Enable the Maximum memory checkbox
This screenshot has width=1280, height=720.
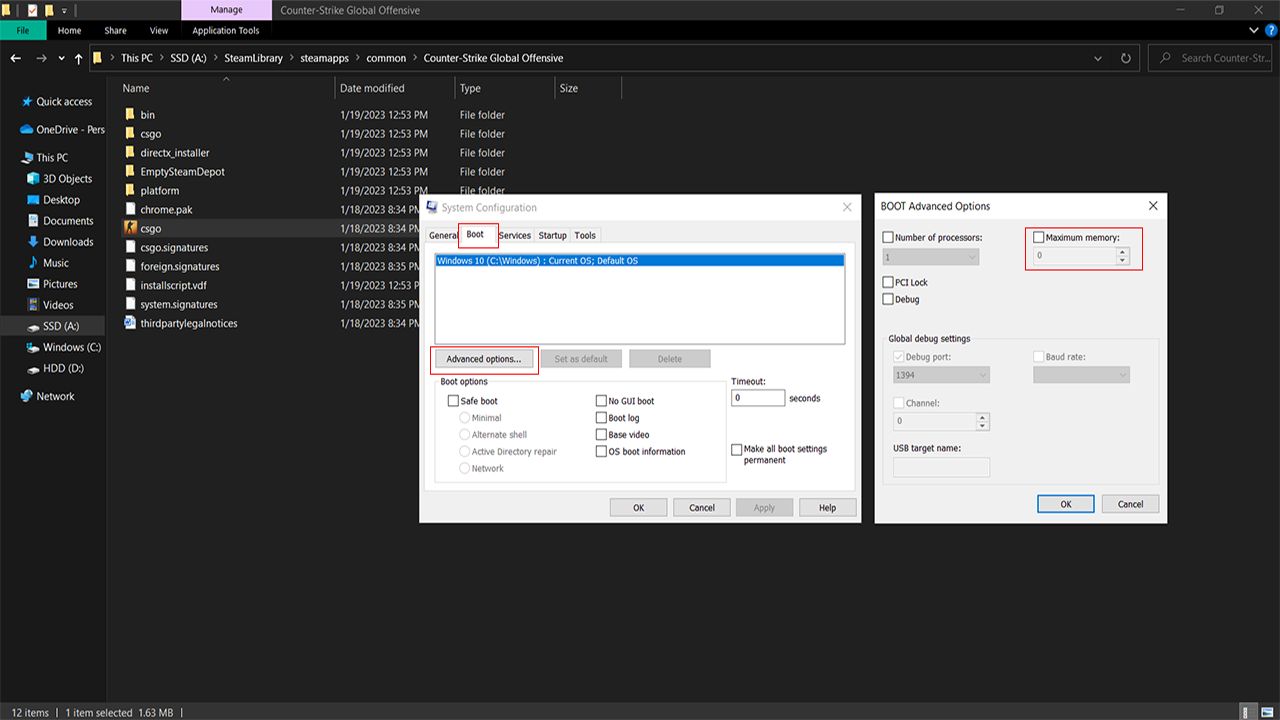tap(1039, 237)
